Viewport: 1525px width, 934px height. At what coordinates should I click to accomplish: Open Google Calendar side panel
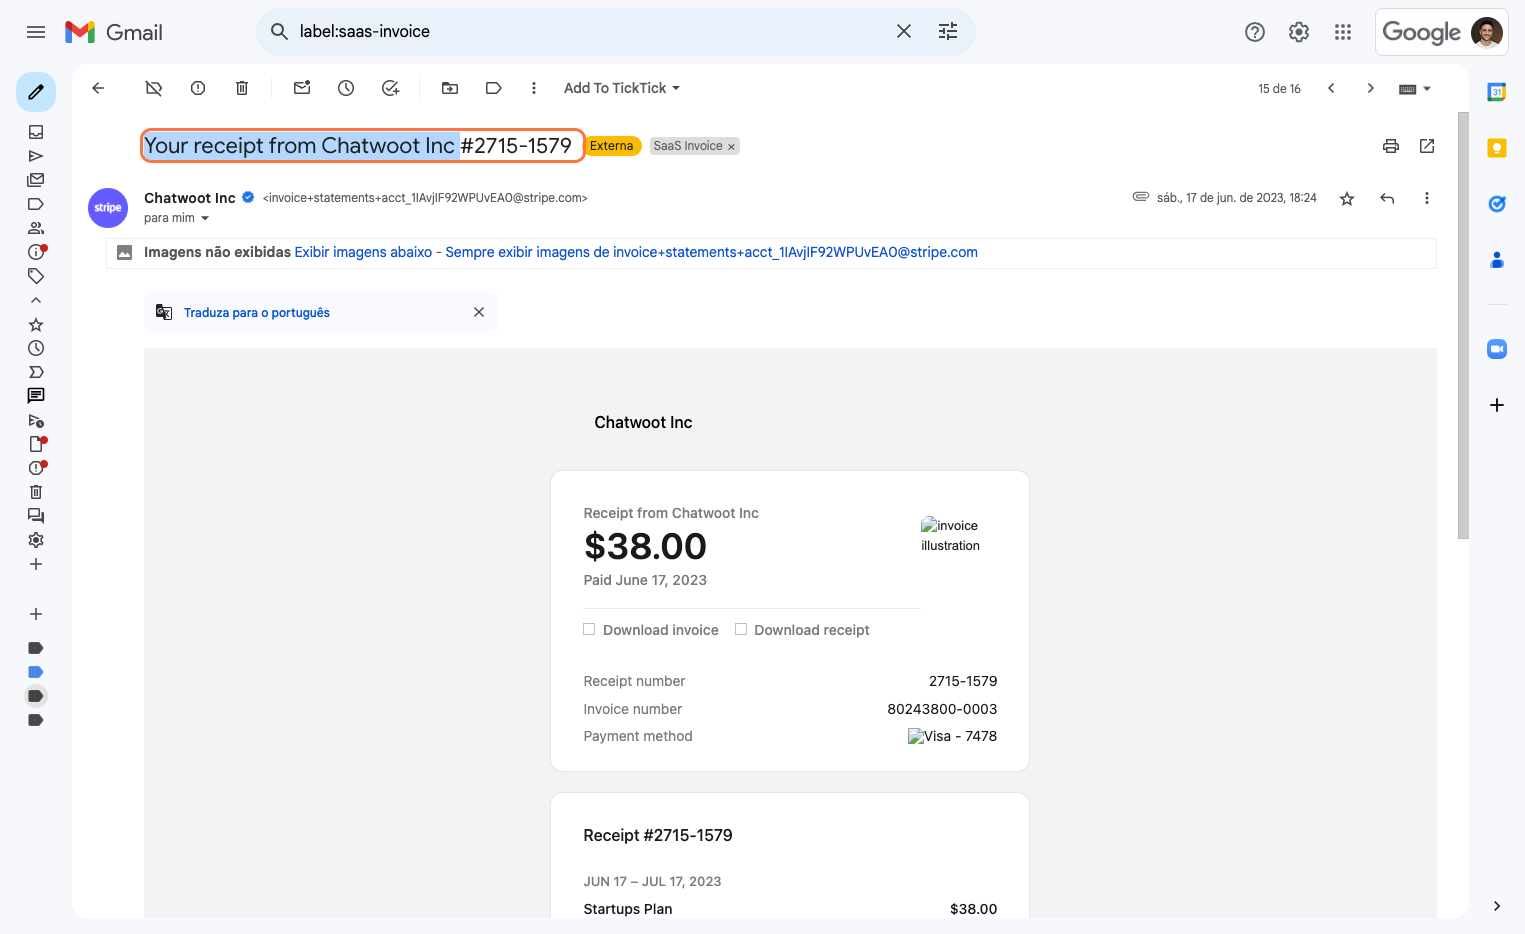(x=1497, y=92)
